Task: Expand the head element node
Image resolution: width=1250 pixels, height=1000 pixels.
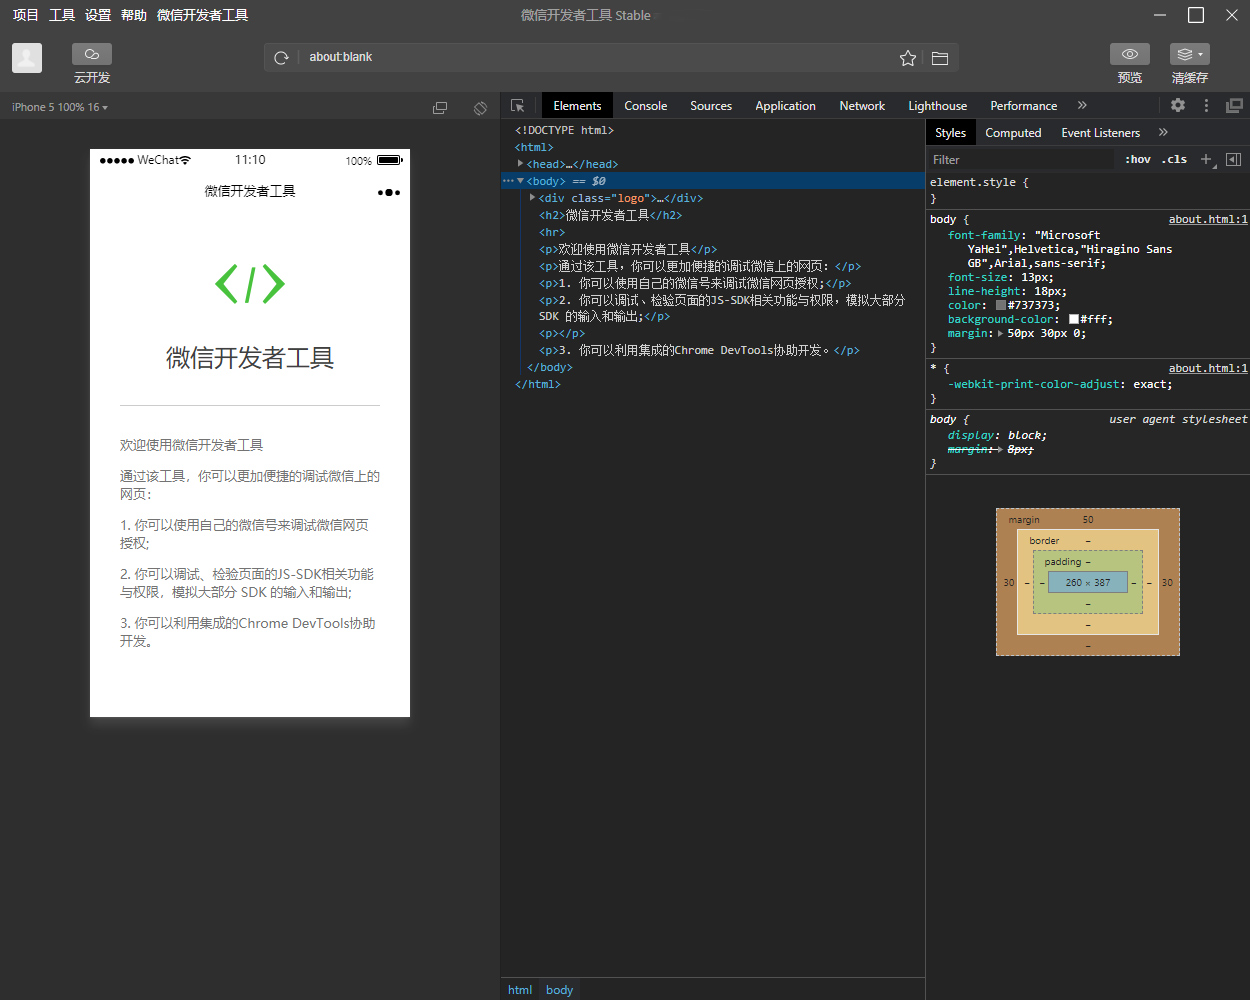Action: pyautogui.click(x=520, y=164)
